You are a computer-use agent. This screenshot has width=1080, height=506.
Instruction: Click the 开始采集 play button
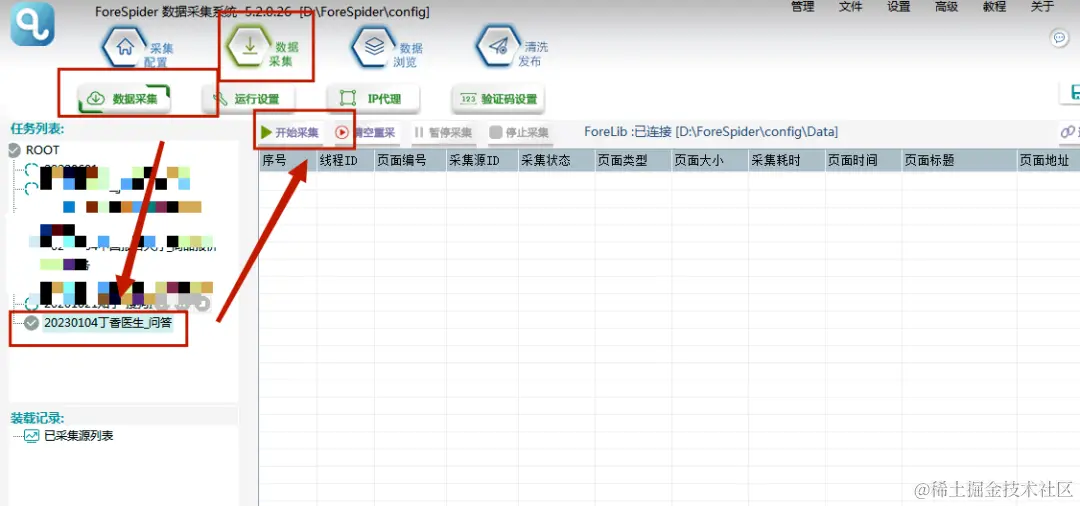click(289, 132)
